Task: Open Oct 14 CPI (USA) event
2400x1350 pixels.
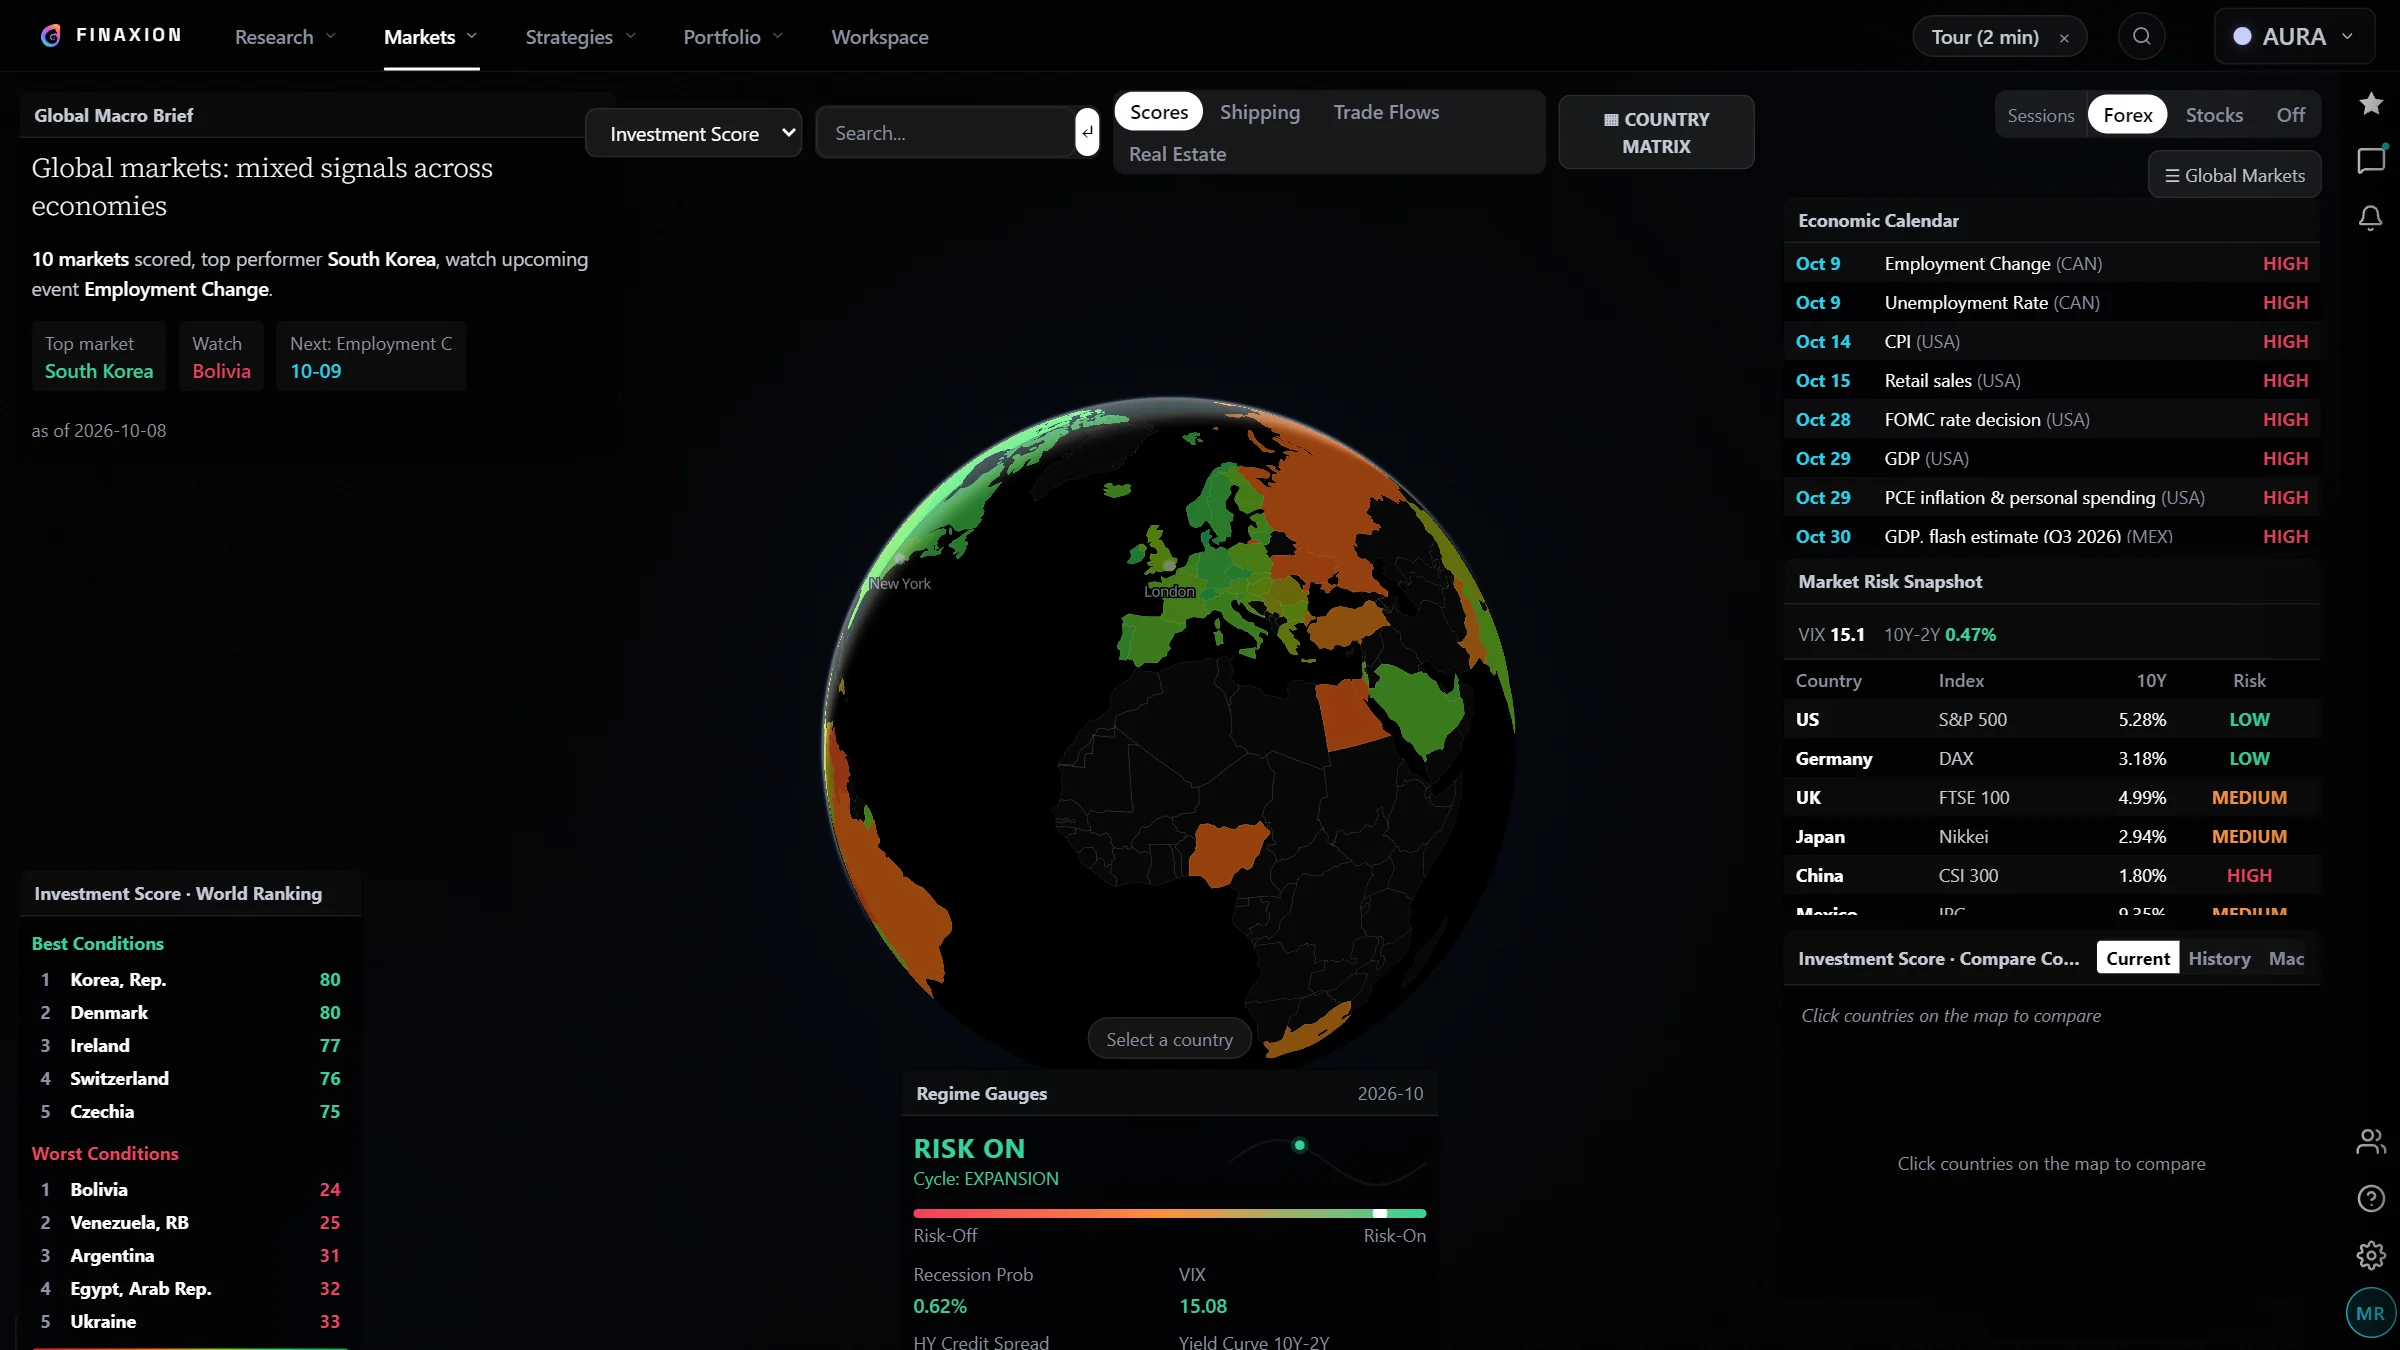Action: coord(2052,341)
